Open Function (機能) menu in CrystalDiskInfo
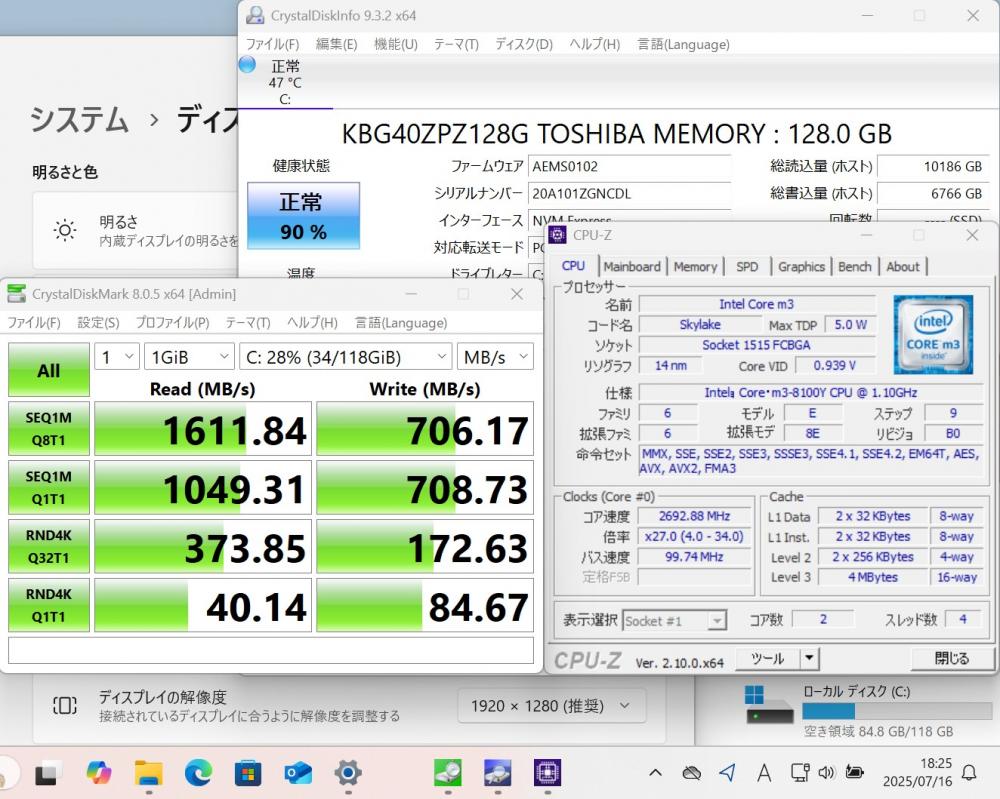This screenshot has width=1000, height=799. pyautogui.click(x=395, y=44)
